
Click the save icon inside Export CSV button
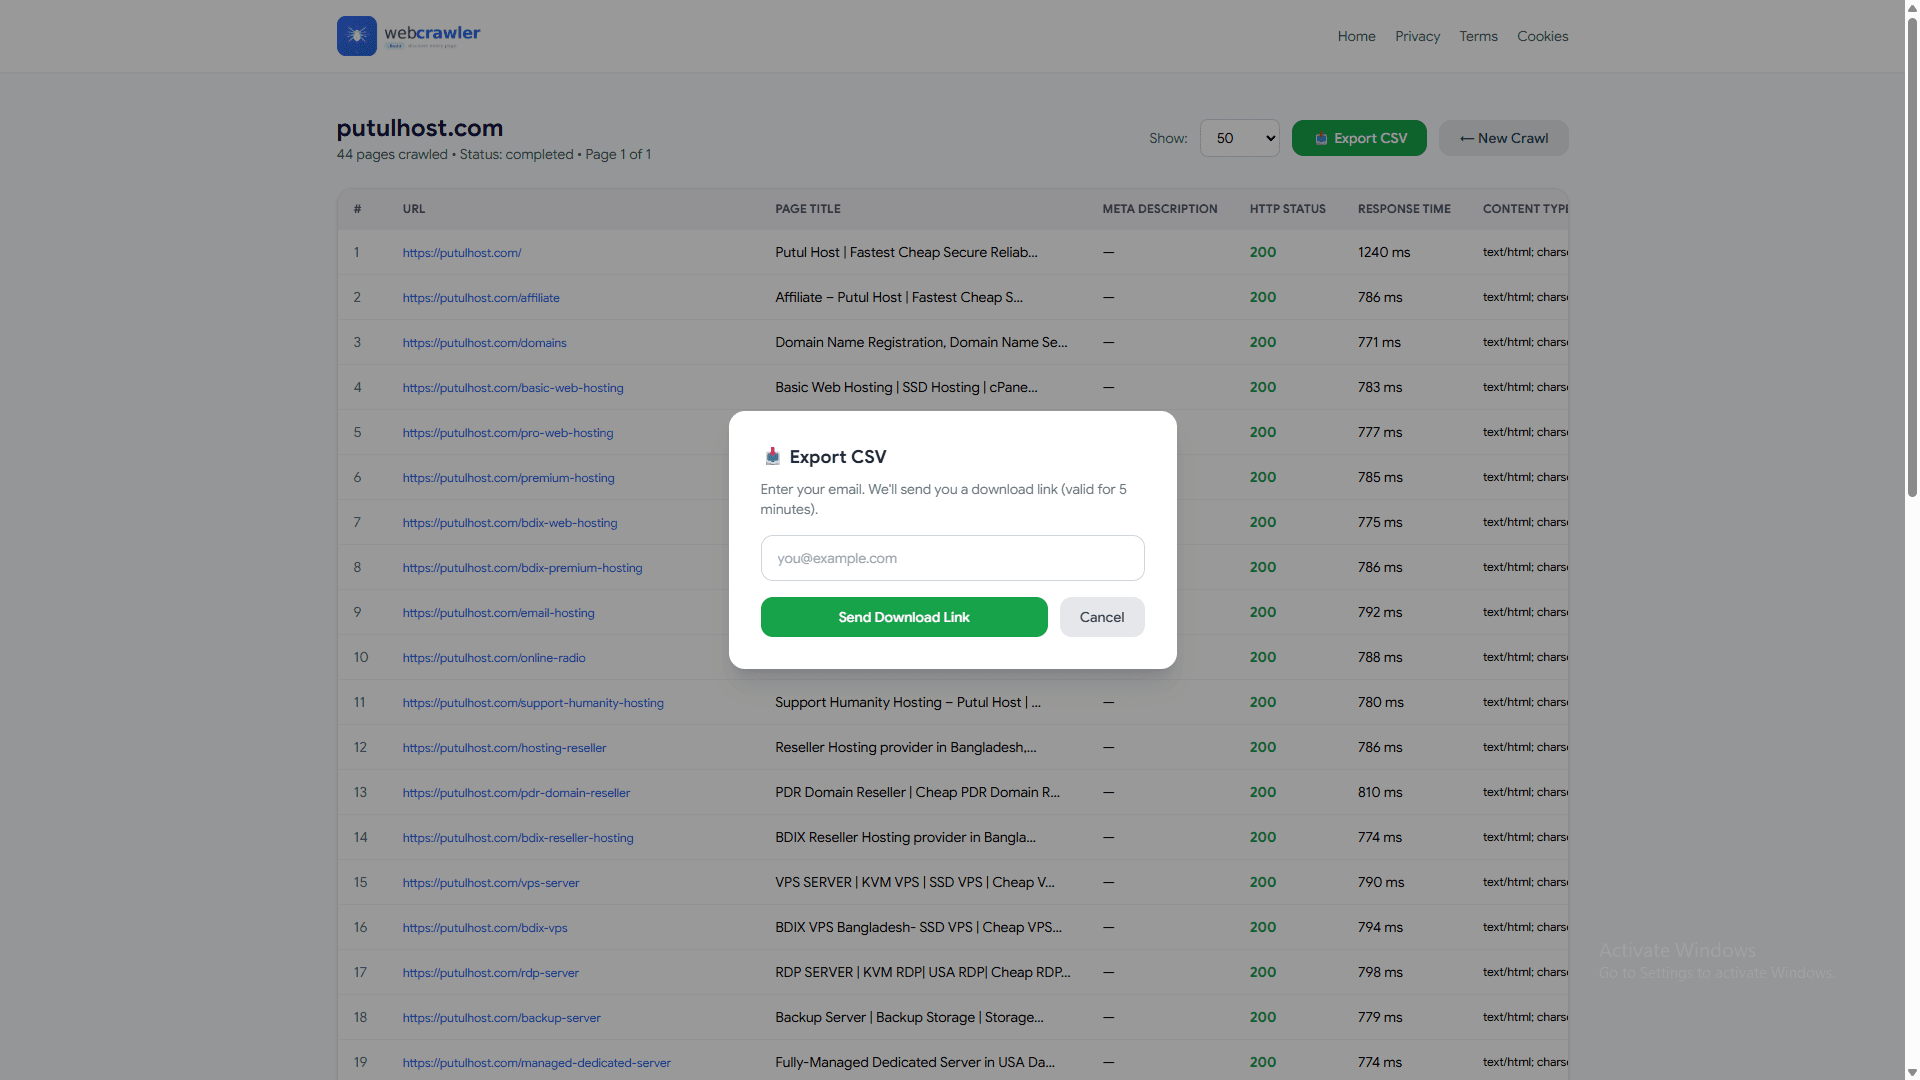pyautogui.click(x=1322, y=138)
